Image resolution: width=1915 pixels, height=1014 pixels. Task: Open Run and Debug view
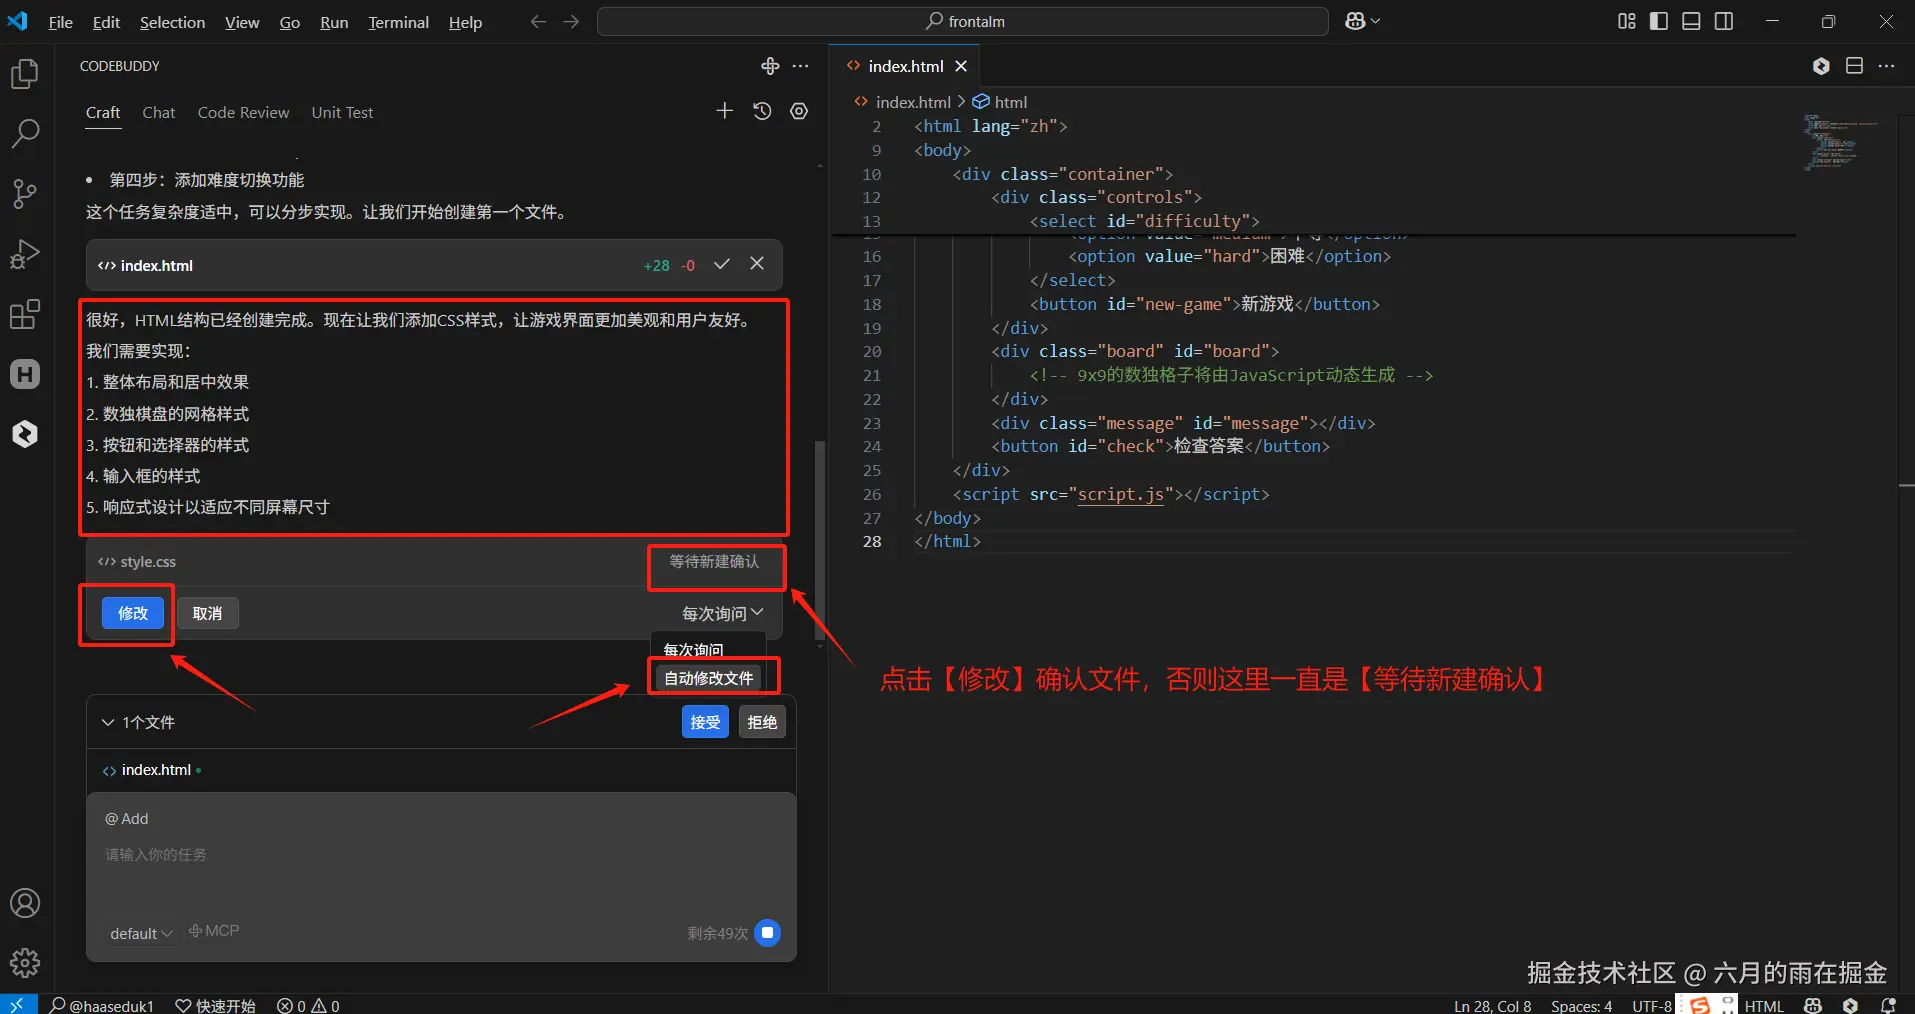point(25,254)
